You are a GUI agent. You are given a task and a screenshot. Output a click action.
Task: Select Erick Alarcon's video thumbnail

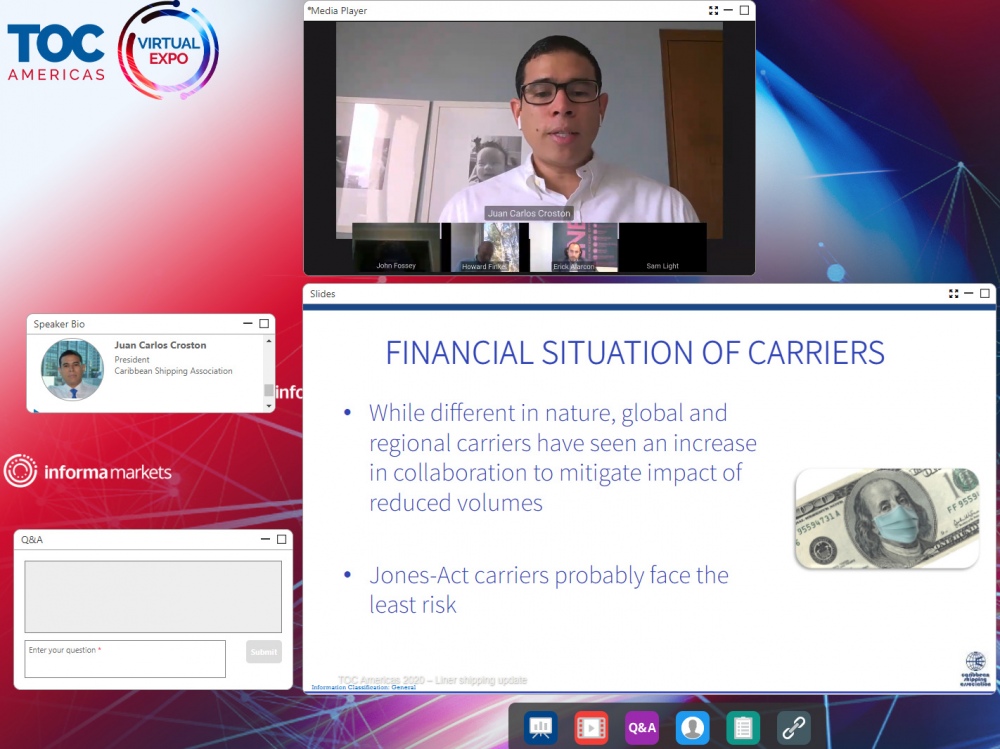pyautogui.click(x=573, y=247)
